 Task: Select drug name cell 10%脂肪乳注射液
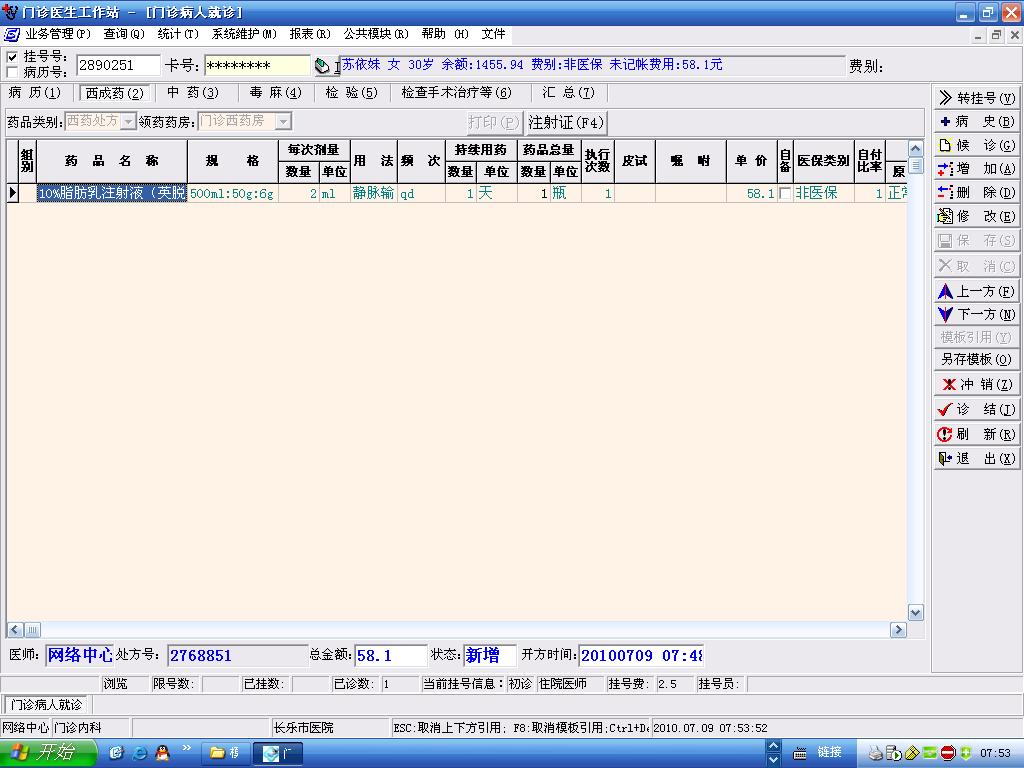pos(112,193)
